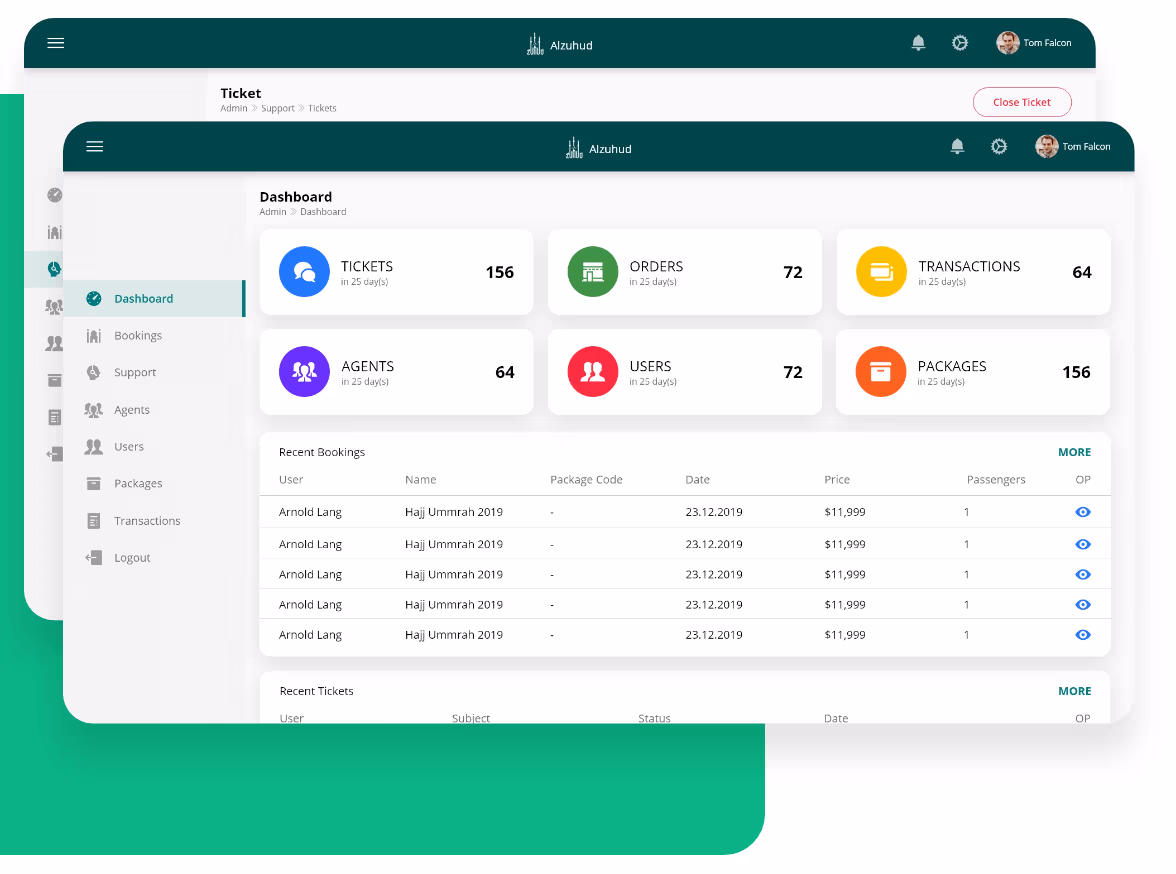This screenshot has width=1176, height=874.
Task: Open settings gear in Dashboard header
Action: tap(998, 147)
